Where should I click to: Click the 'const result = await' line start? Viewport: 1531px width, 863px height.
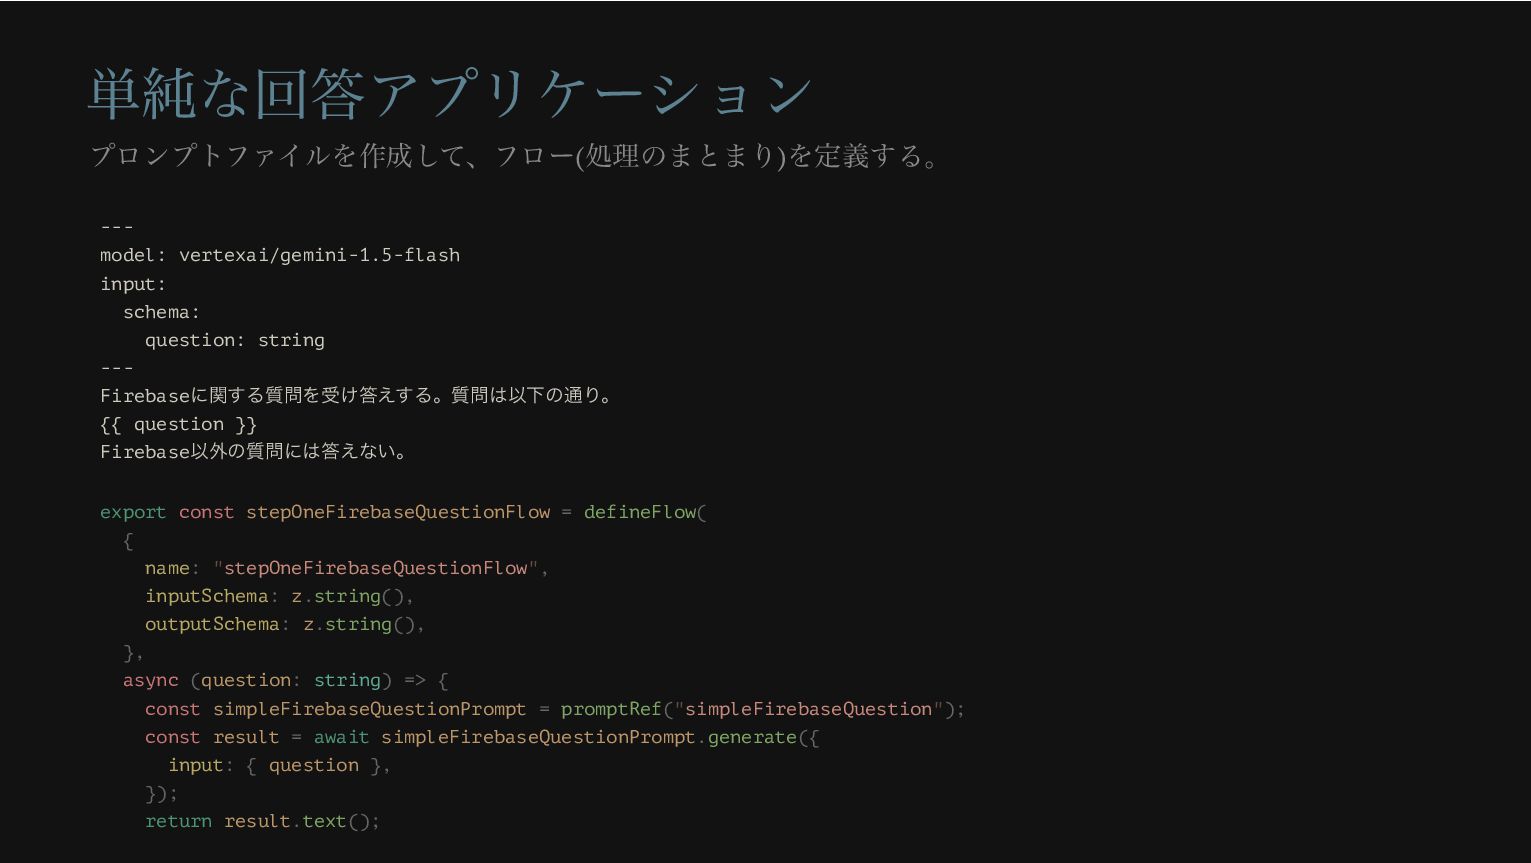257,737
